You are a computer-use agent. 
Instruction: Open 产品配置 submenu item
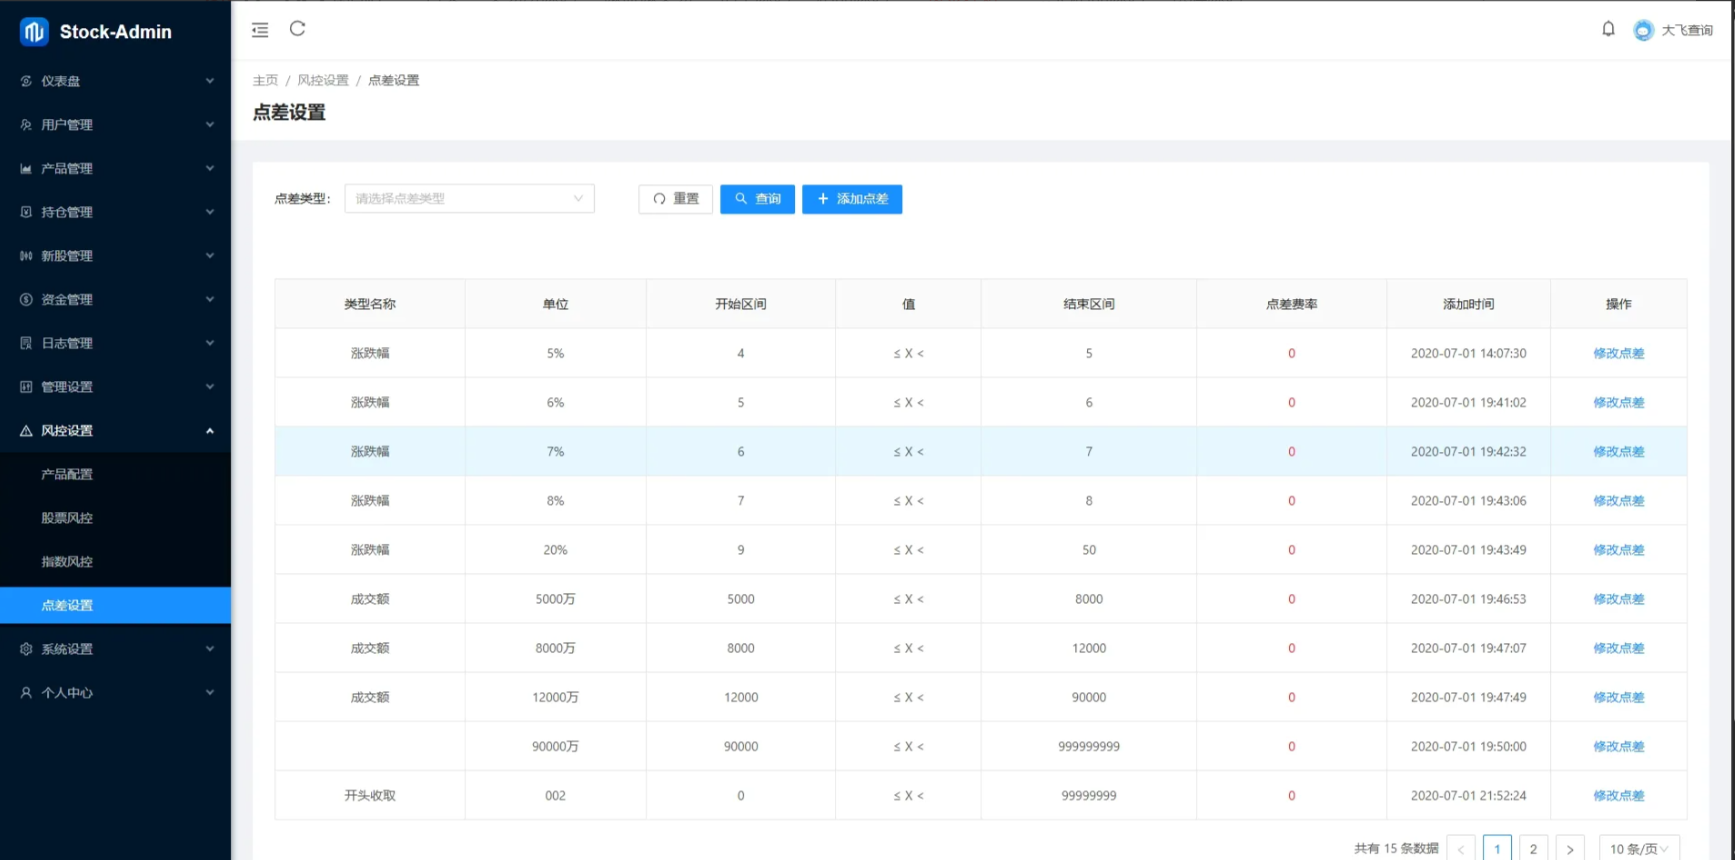tap(67, 474)
